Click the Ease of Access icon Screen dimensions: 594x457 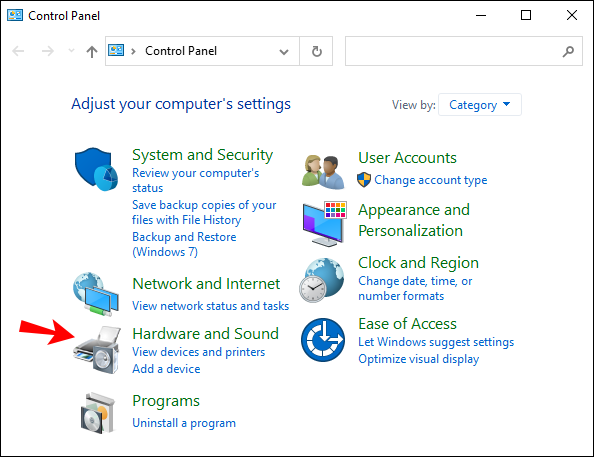click(x=323, y=340)
